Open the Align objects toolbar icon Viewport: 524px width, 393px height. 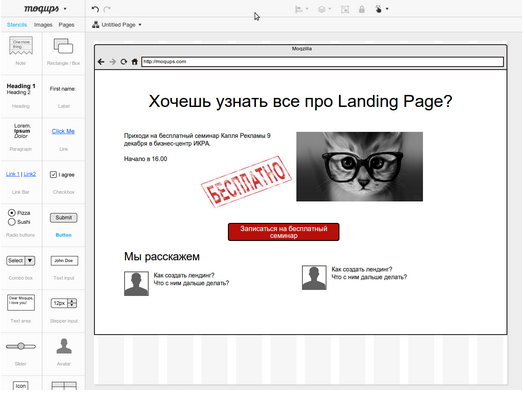(301, 9)
